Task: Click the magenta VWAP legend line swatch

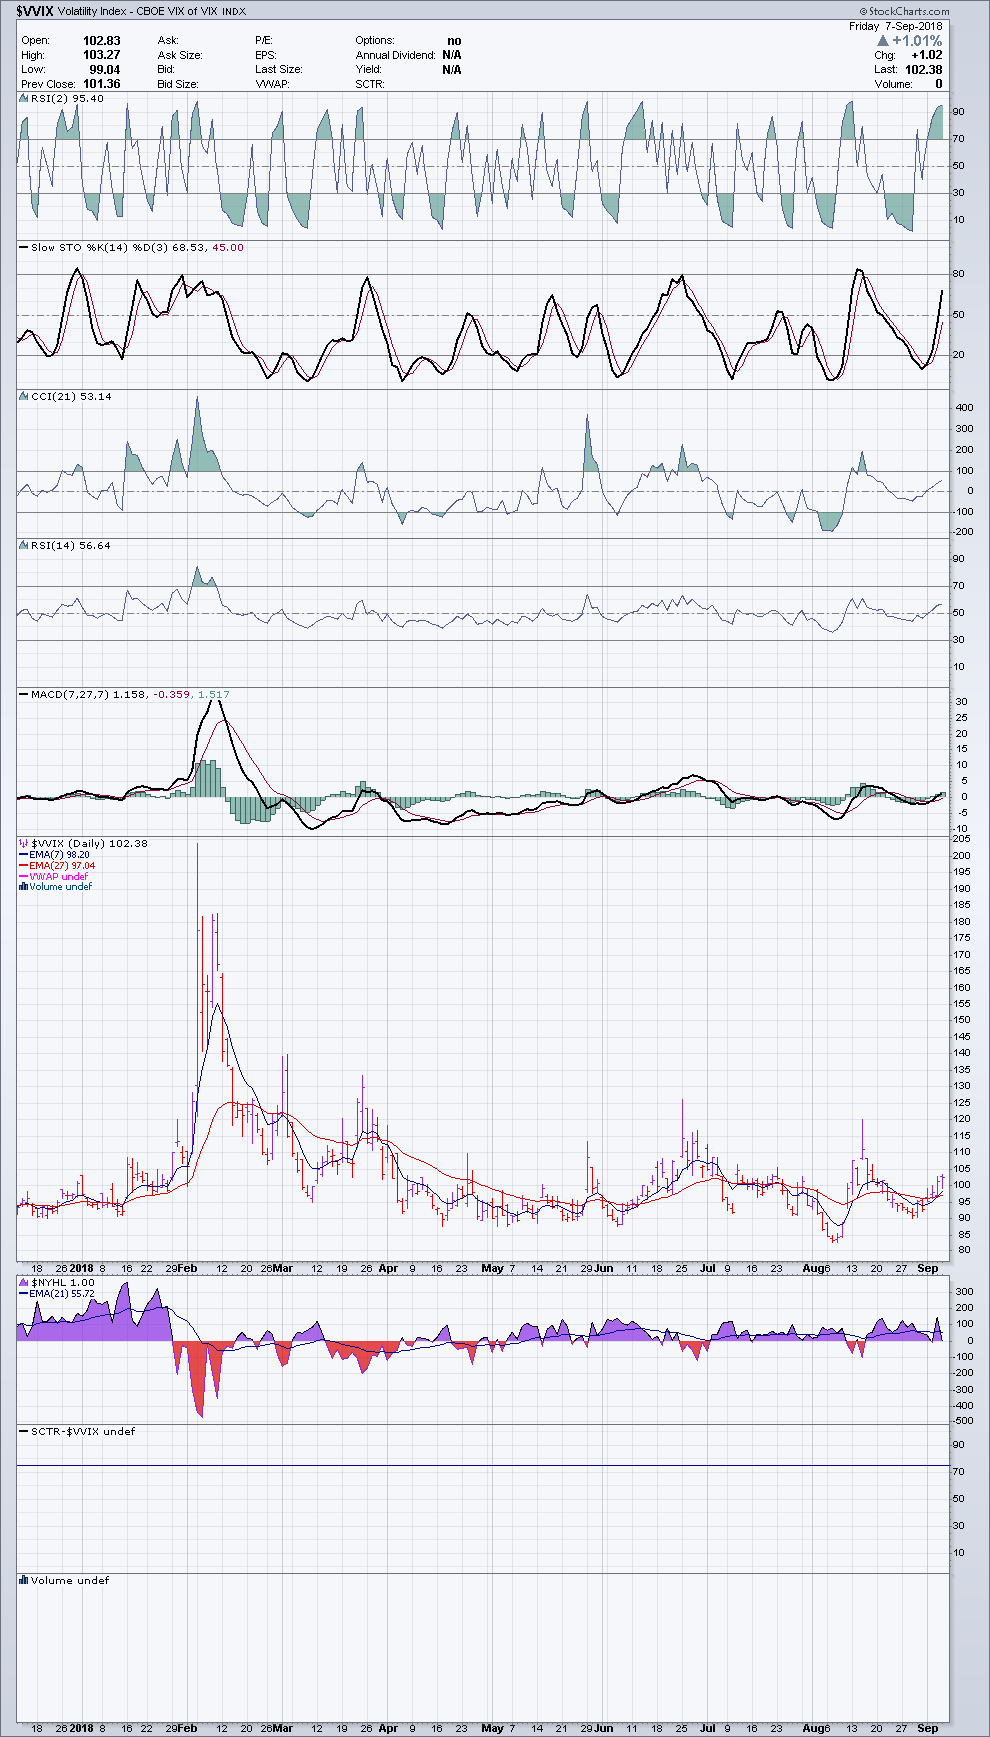Action: [24, 877]
